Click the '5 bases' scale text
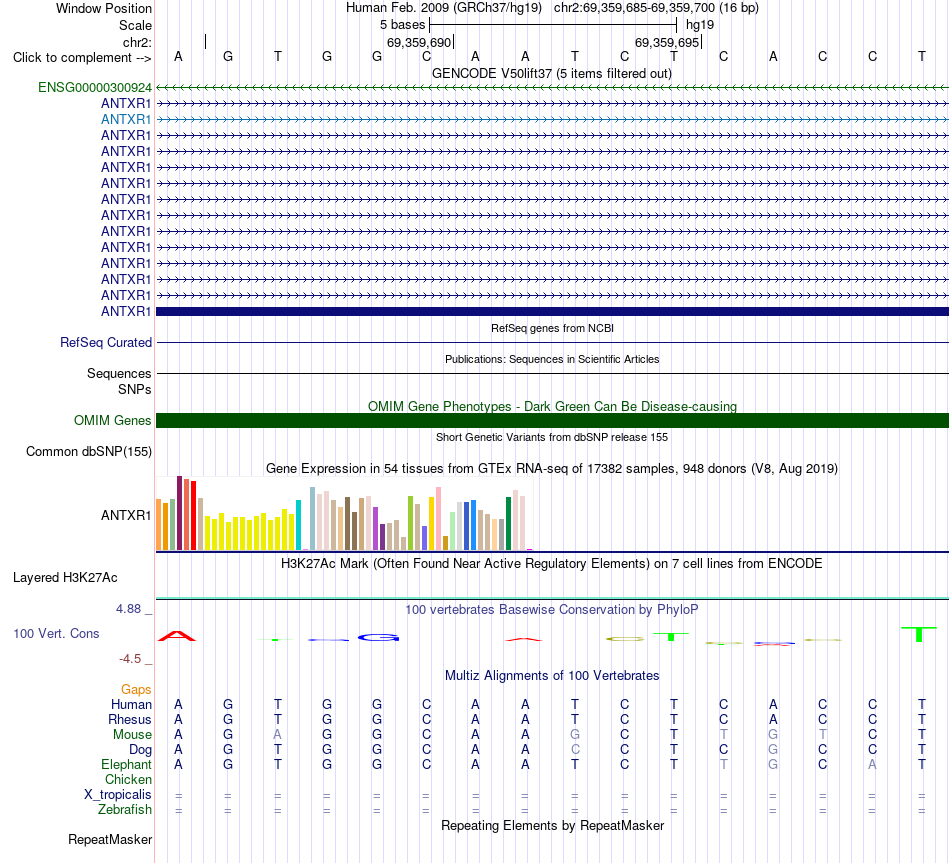Screen dimensions: 950x863 [402, 25]
